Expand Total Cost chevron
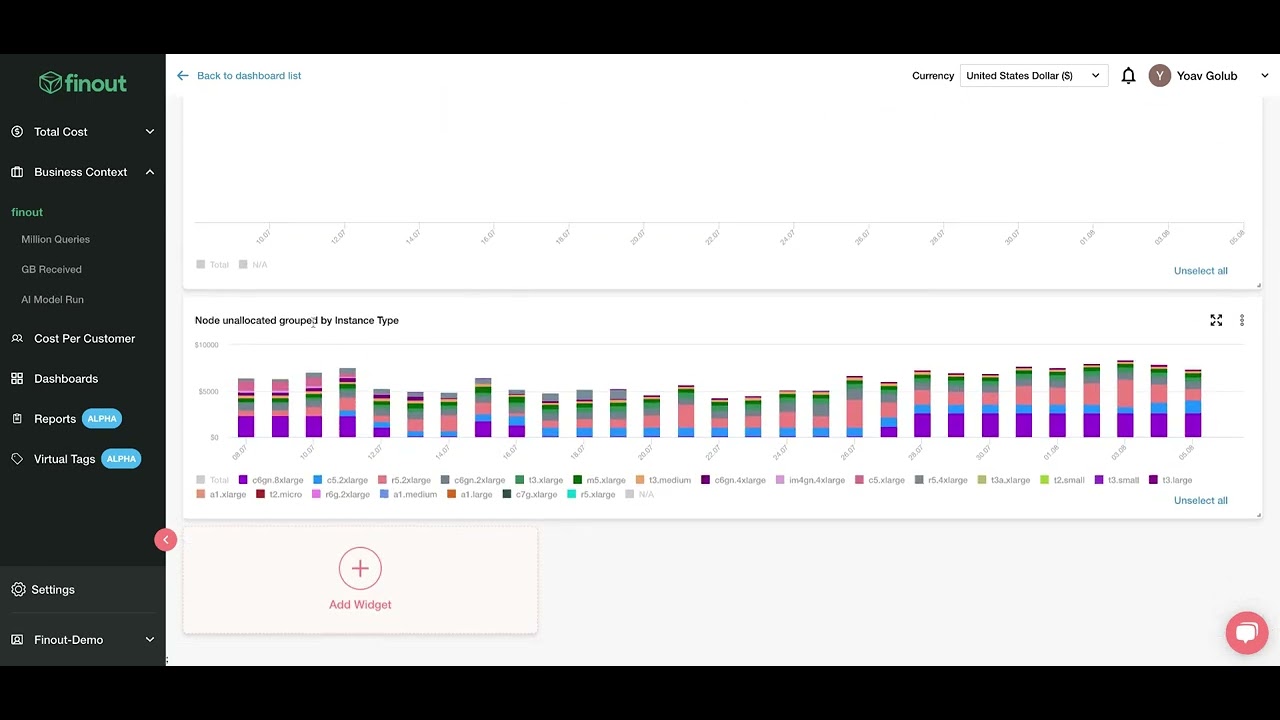The width and height of the screenshot is (1280, 720). click(x=150, y=132)
